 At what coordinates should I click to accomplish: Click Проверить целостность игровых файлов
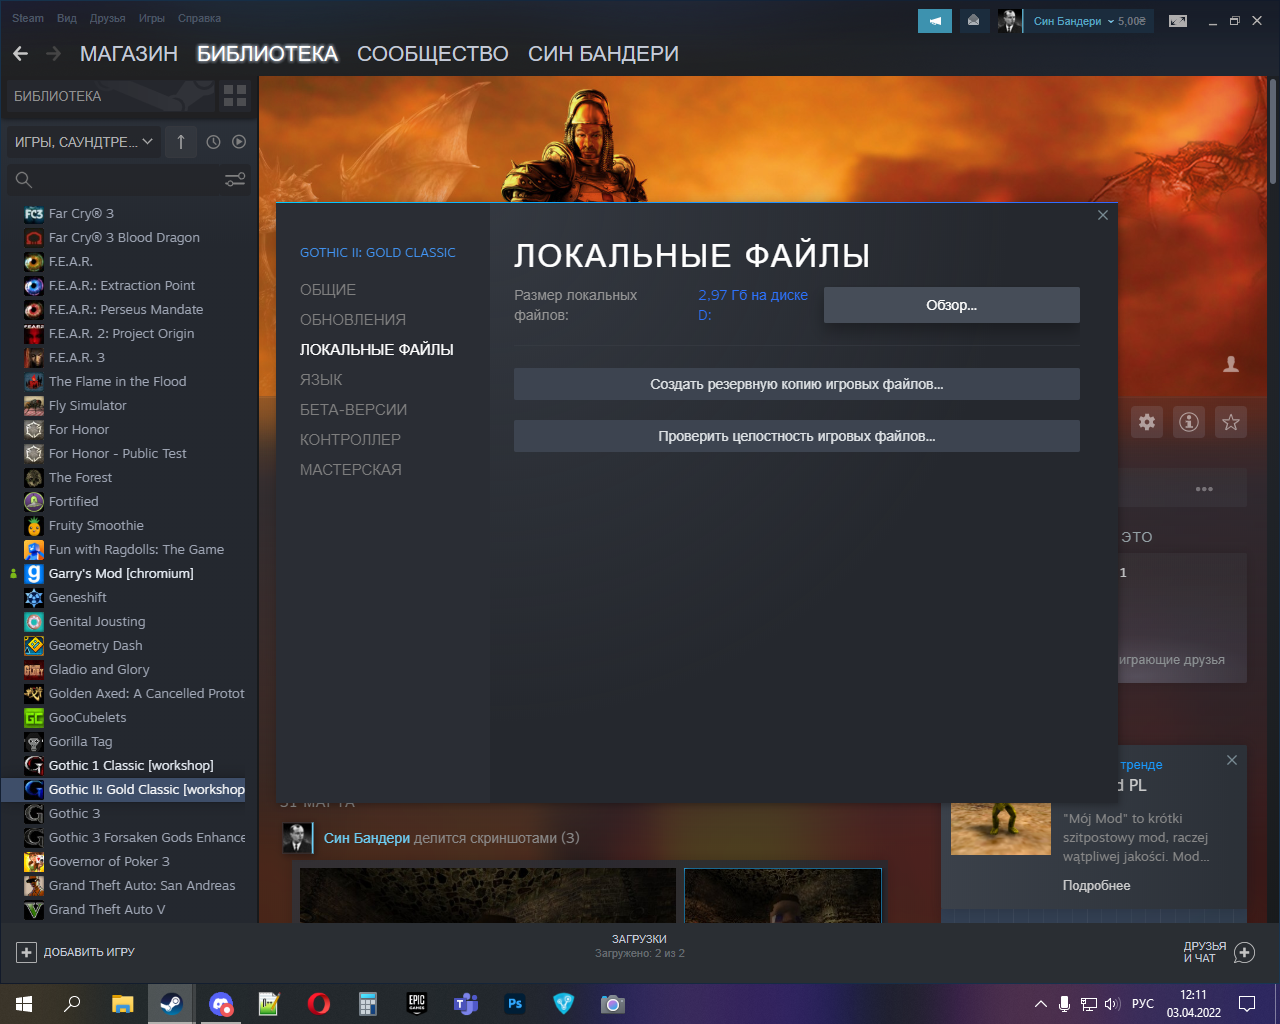click(797, 436)
